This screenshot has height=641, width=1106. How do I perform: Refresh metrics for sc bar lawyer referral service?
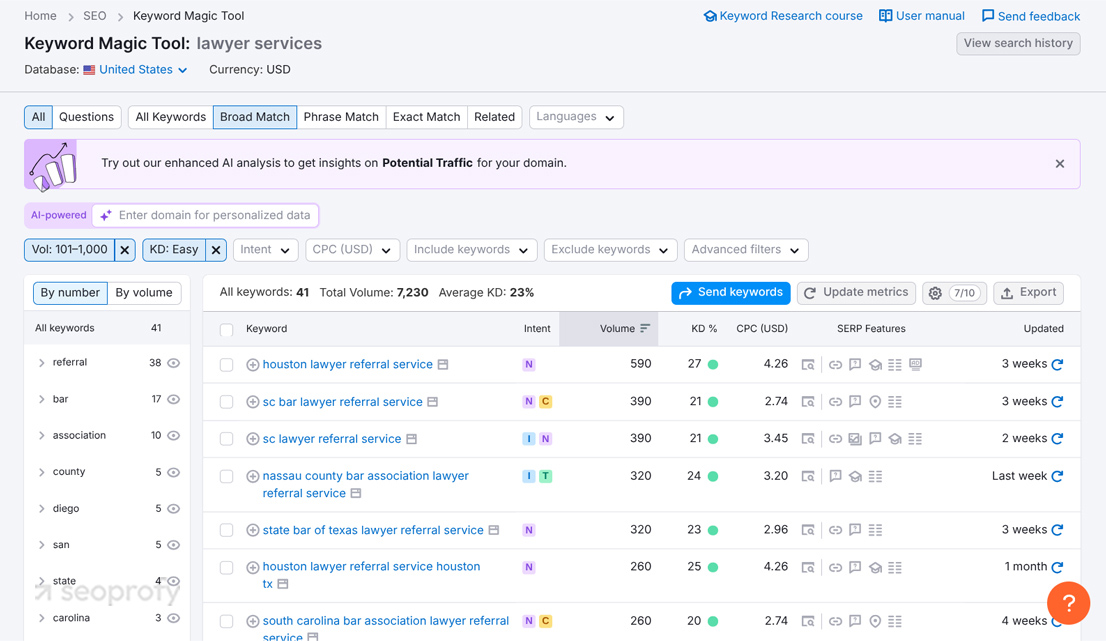(1057, 402)
